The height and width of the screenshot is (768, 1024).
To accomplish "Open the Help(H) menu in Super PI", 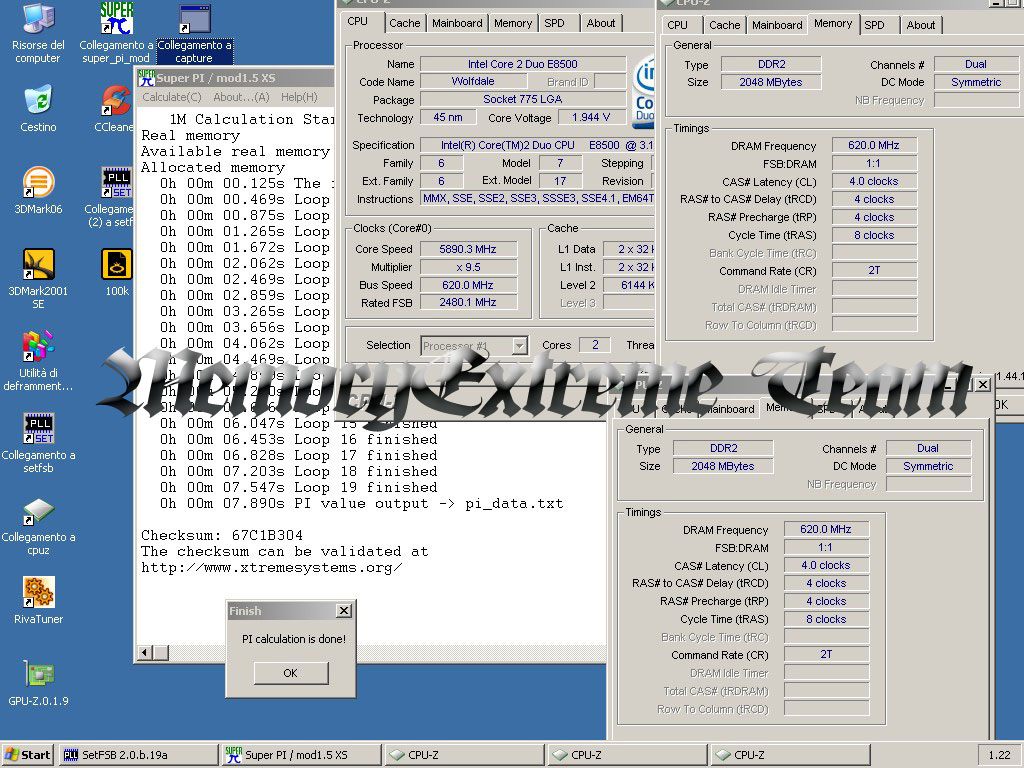I will [x=299, y=97].
